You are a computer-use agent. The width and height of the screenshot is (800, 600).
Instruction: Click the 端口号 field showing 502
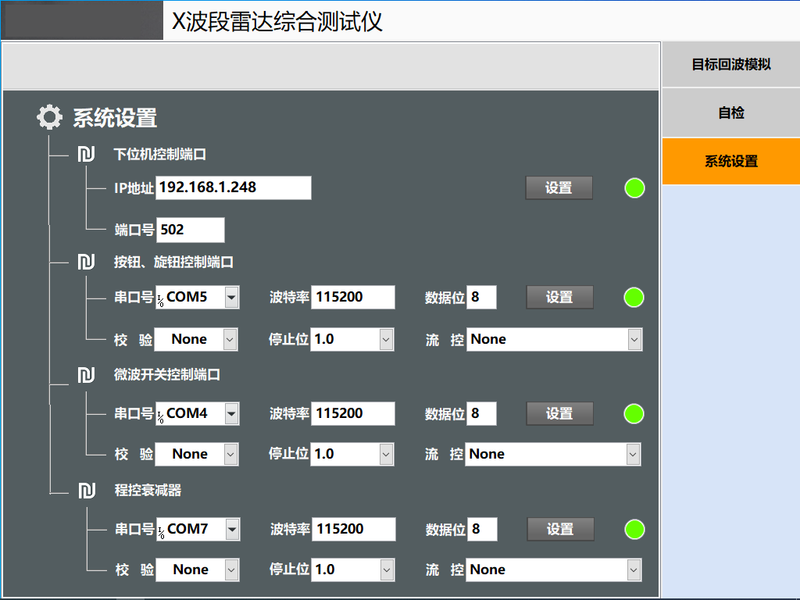tap(190, 230)
